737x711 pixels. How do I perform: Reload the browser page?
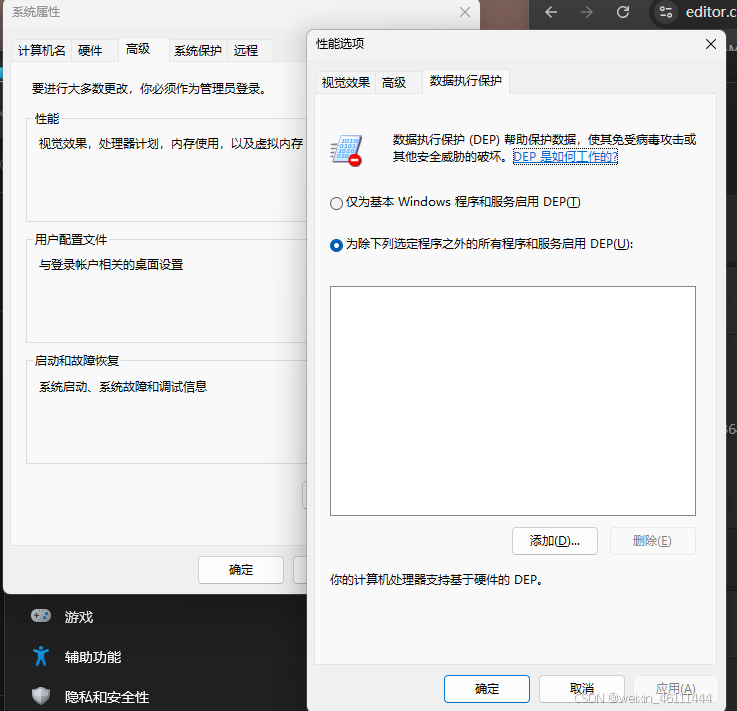pos(623,12)
